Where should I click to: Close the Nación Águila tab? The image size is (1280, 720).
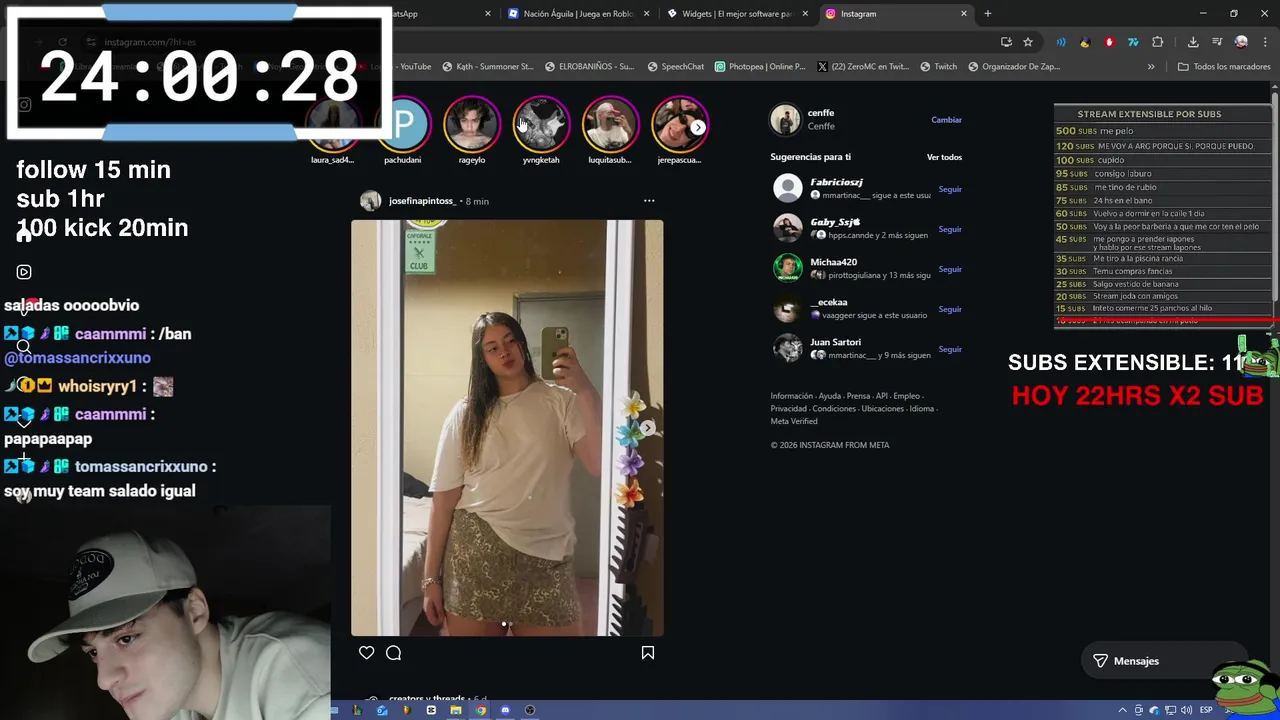(647, 14)
